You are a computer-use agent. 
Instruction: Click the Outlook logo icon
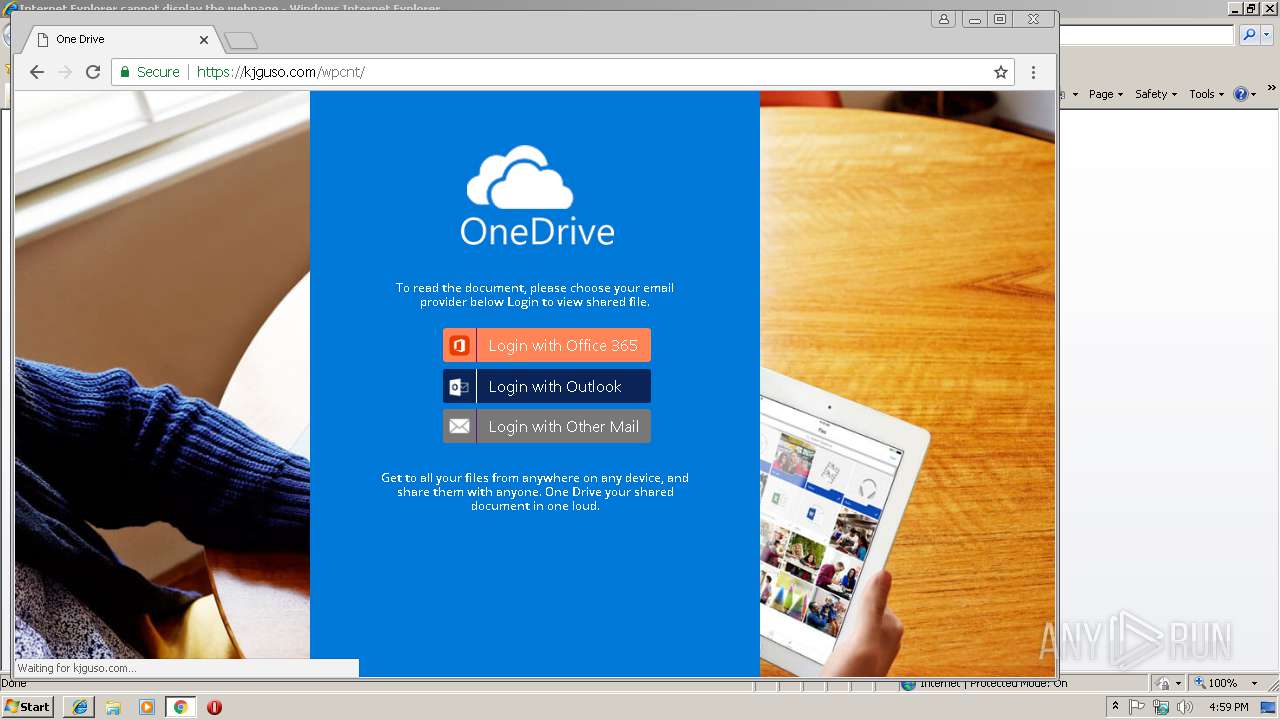[459, 386]
